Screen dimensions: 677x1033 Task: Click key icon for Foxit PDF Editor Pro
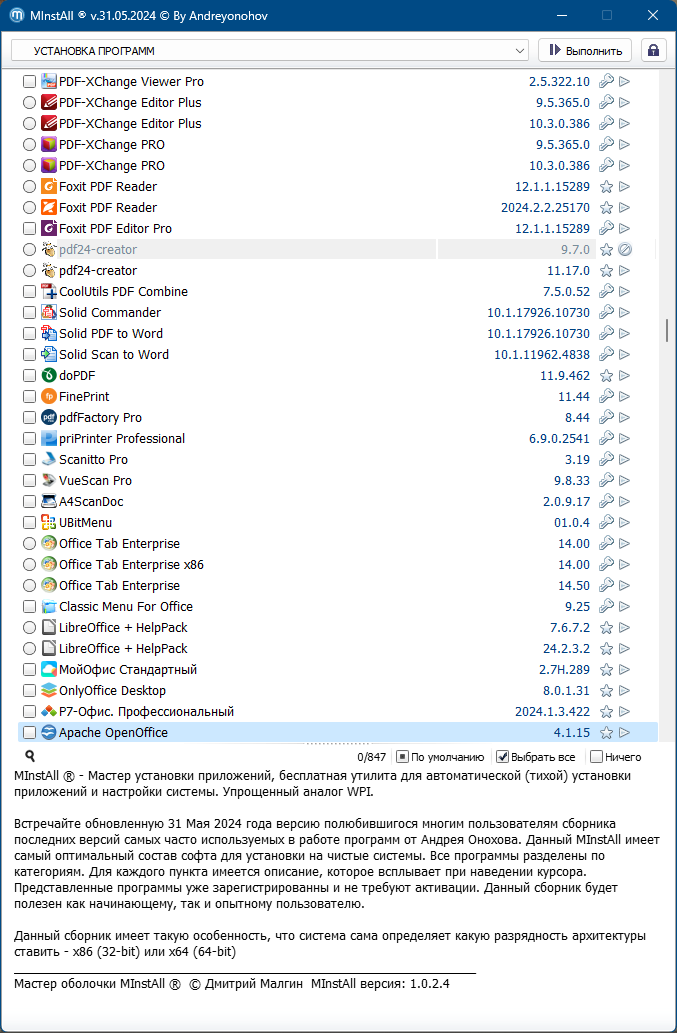pyautogui.click(x=607, y=229)
